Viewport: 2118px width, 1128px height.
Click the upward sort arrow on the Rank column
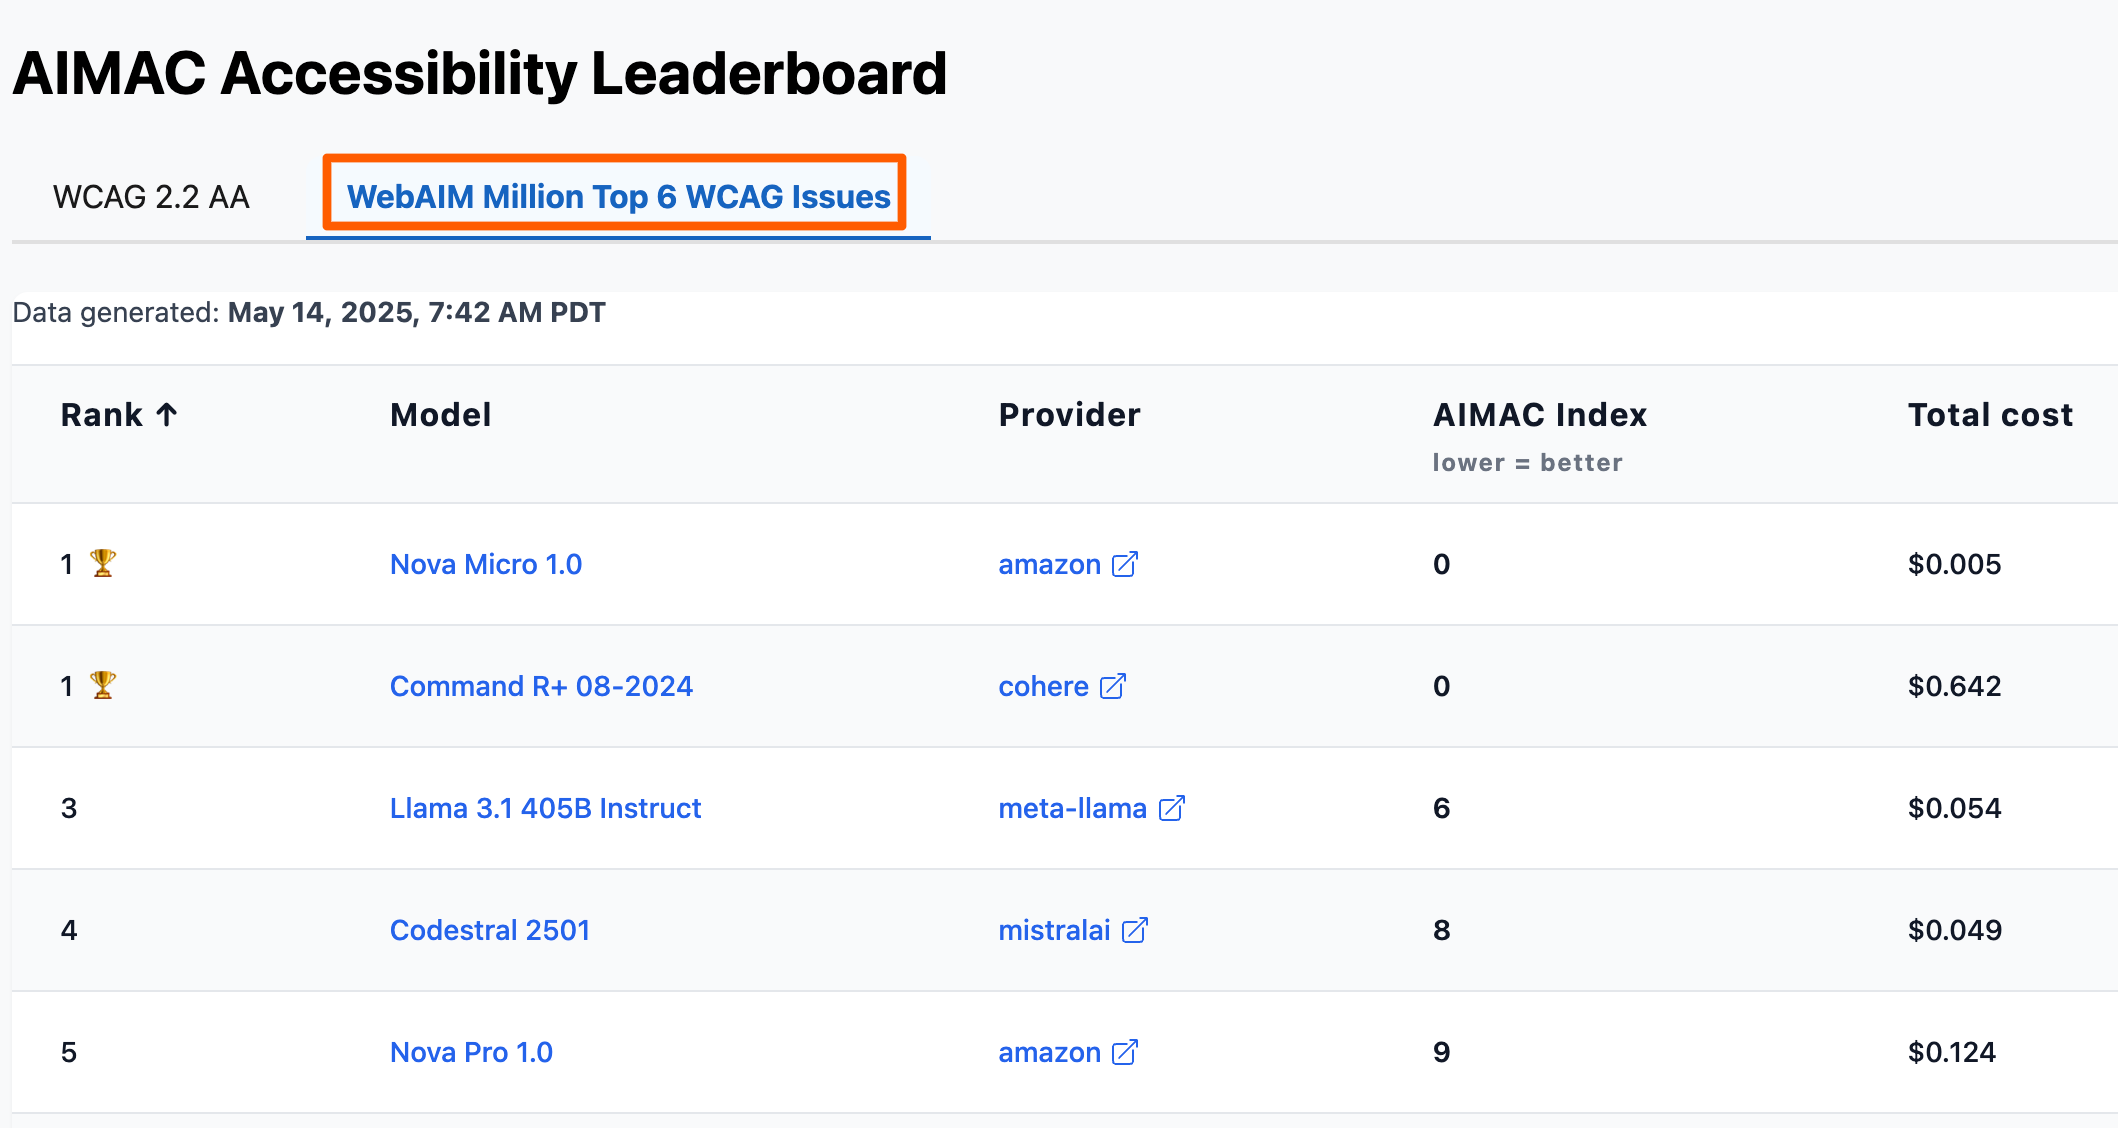[166, 413]
